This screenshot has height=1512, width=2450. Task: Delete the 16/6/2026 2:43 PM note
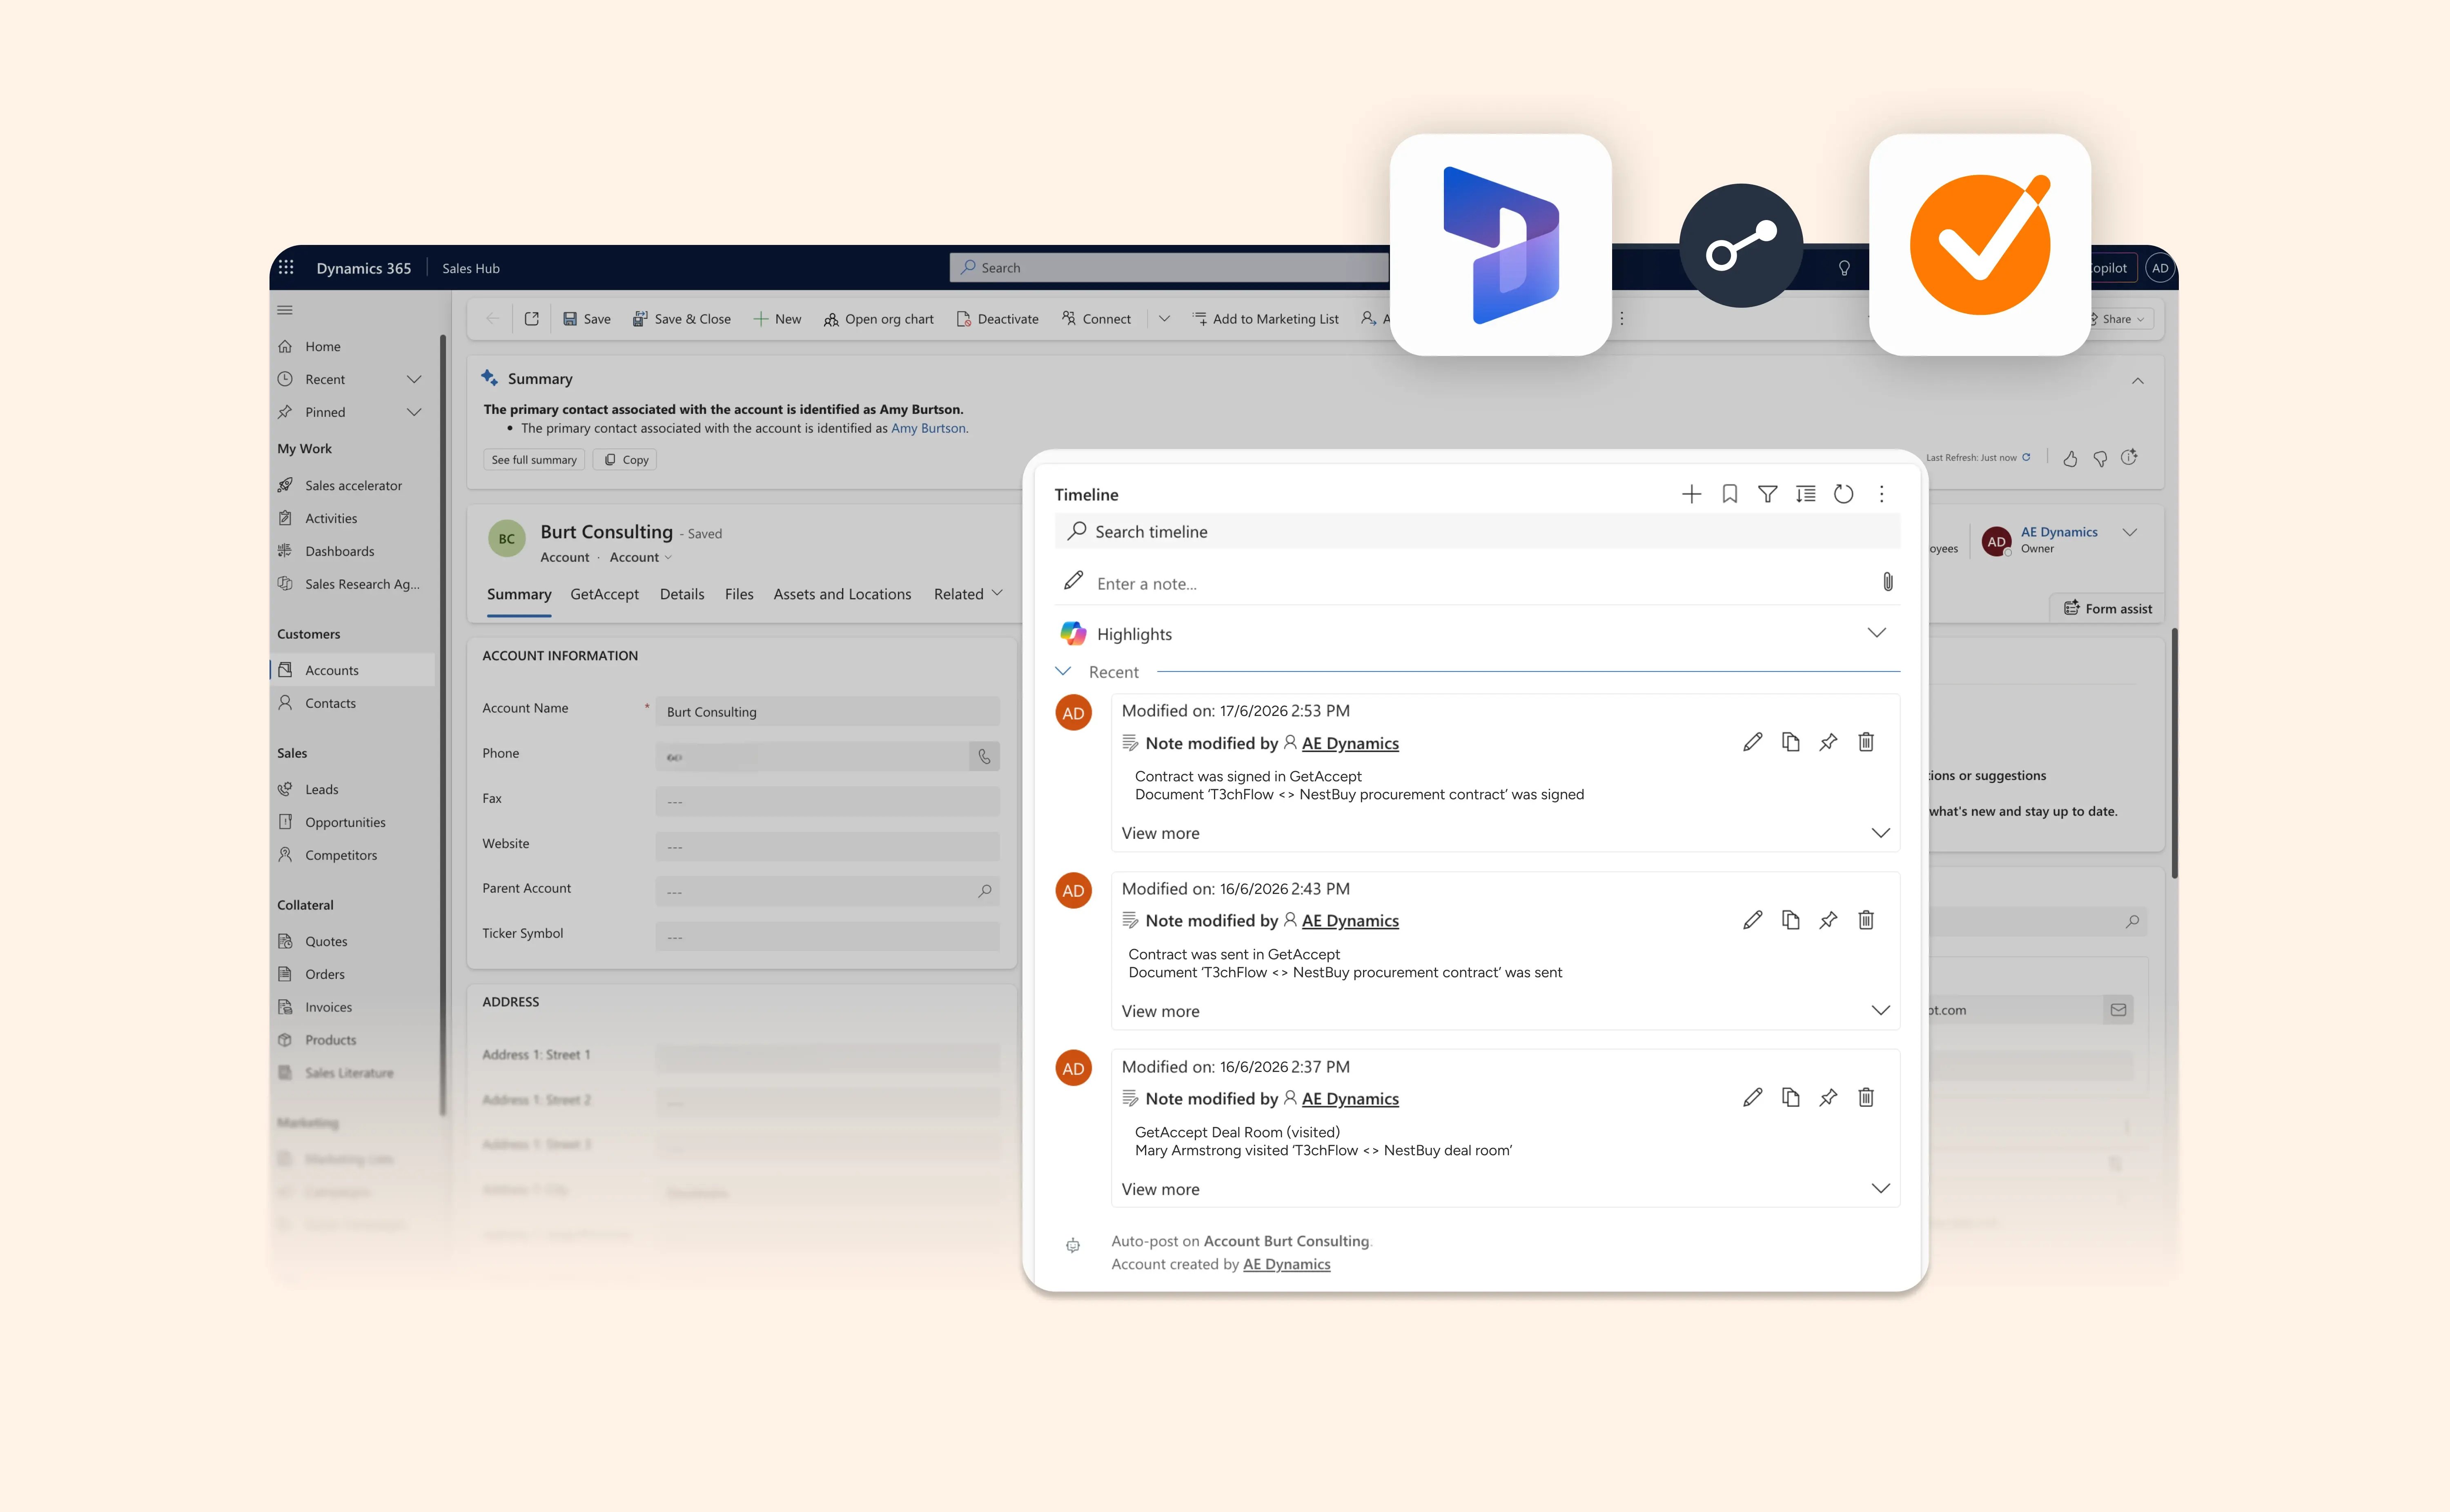pyautogui.click(x=1866, y=920)
